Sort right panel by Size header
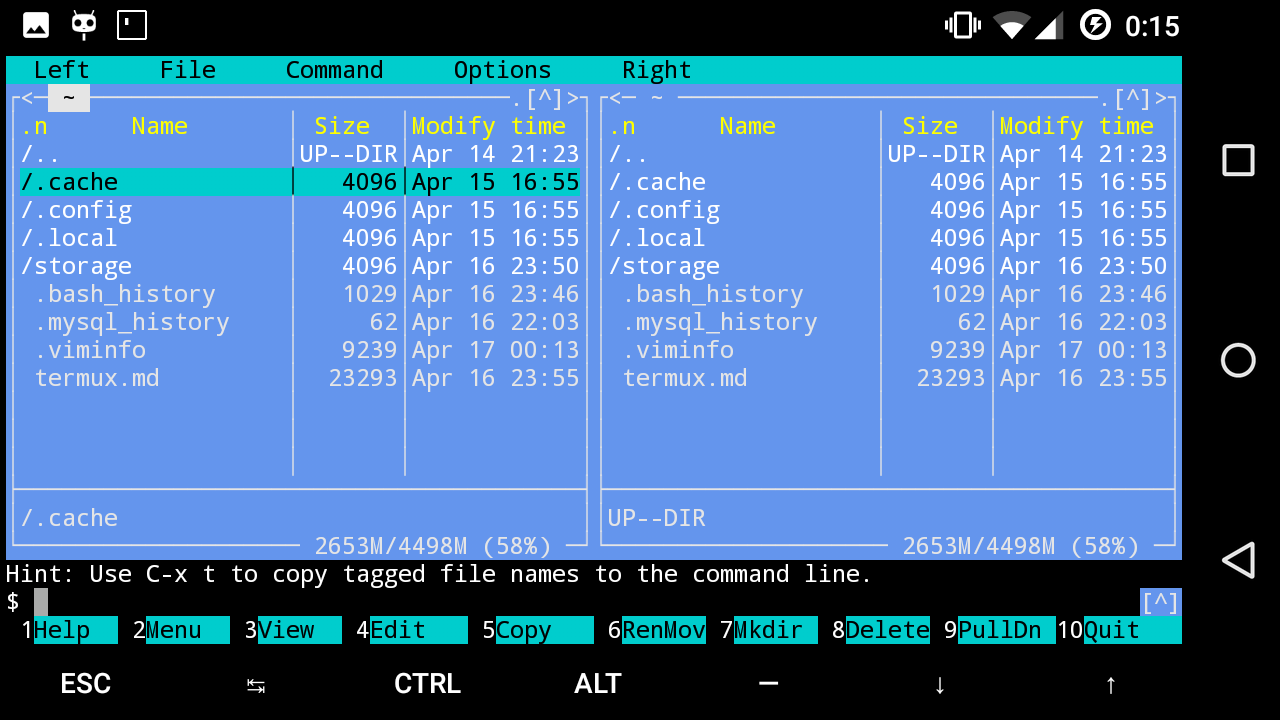The image size is (1280, 720). point(930,126)
